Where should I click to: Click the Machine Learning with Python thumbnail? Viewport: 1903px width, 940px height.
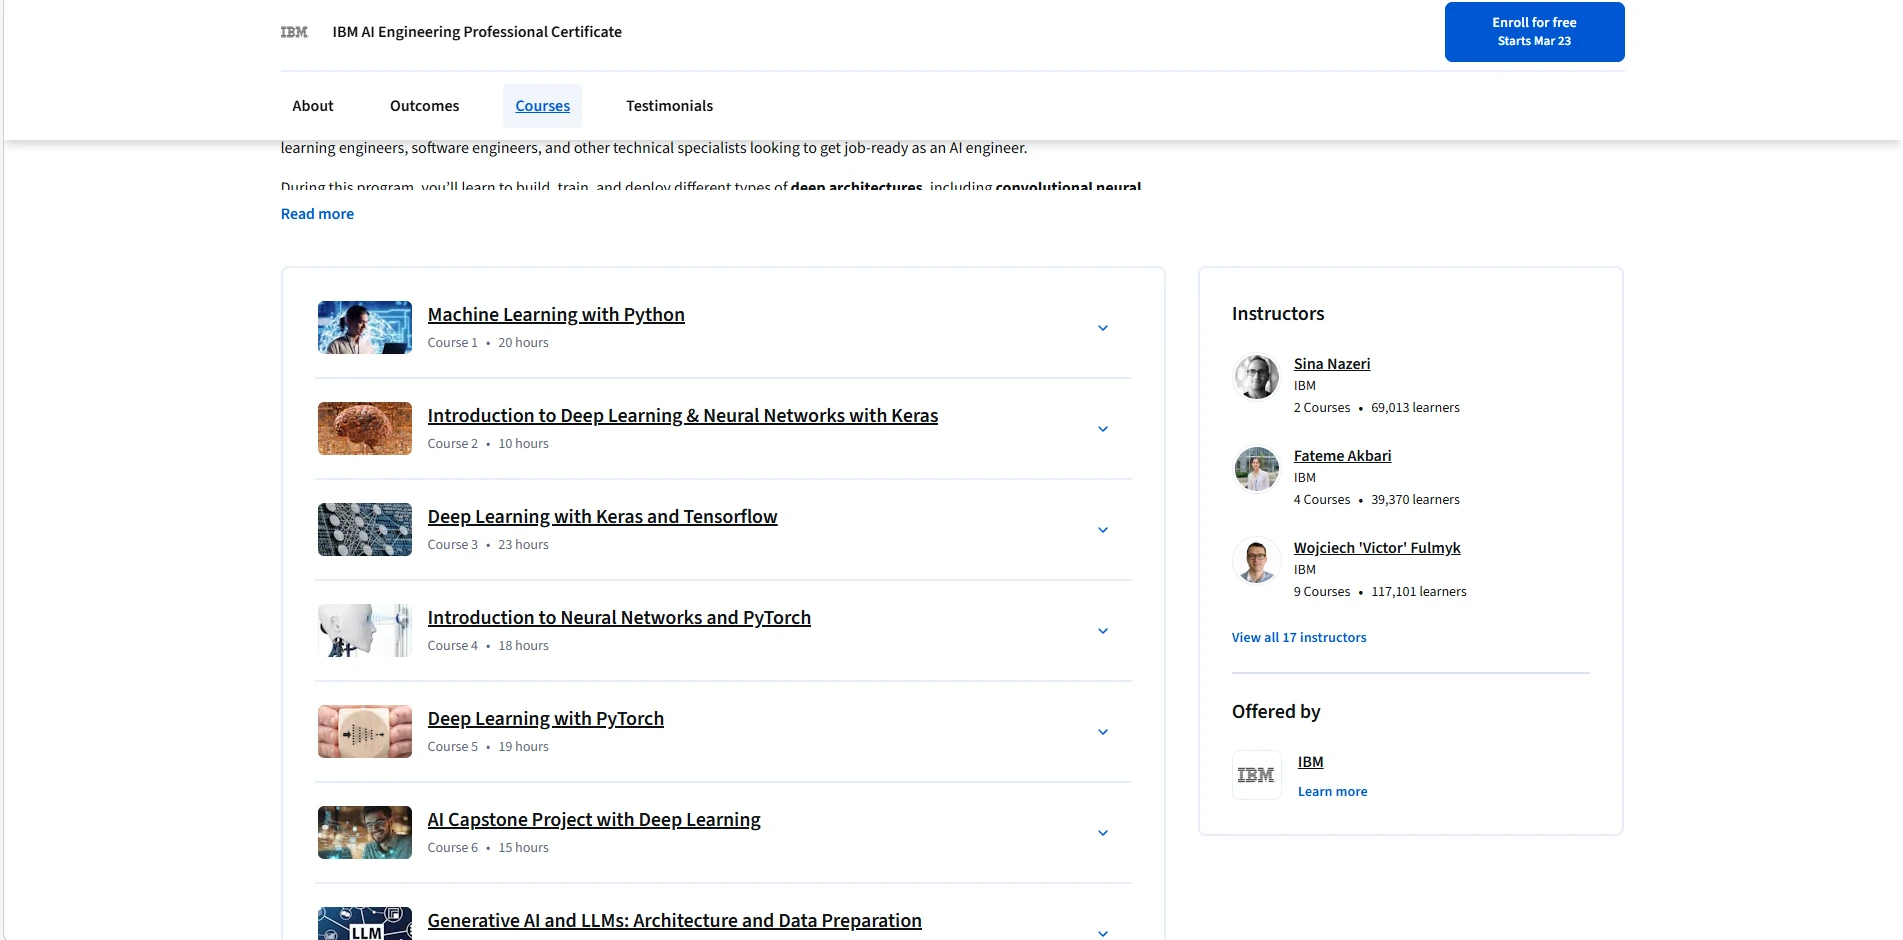pyautogui.click(x=364, y=328)
